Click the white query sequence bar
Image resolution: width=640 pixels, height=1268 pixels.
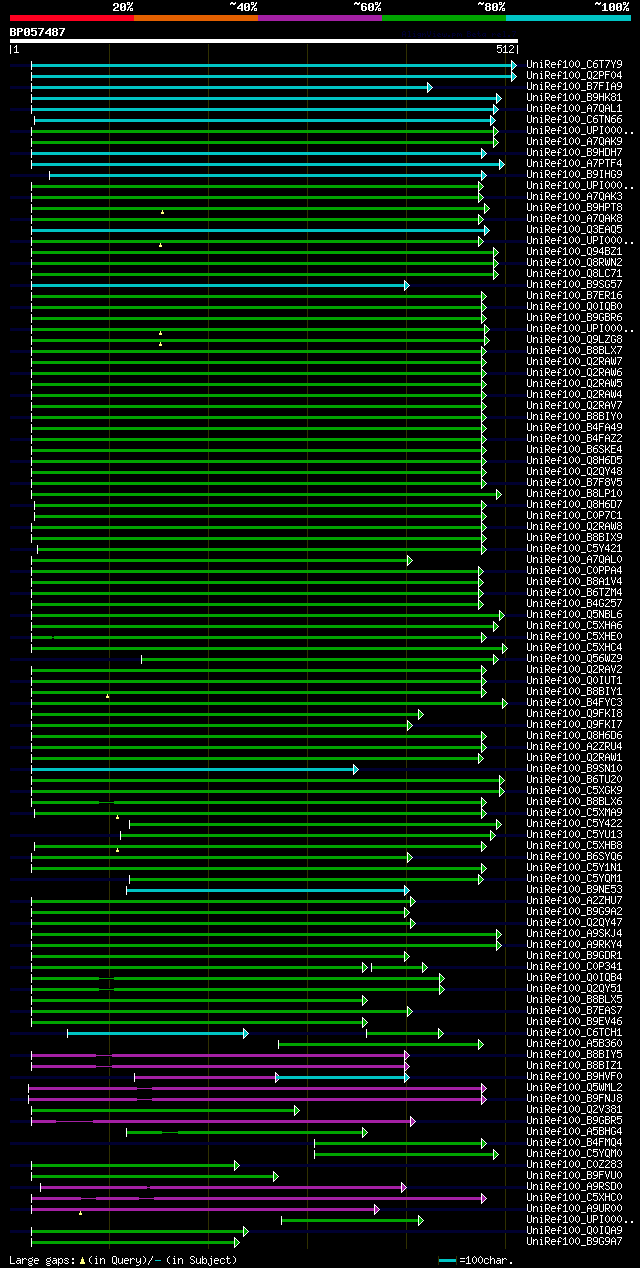(x=264, y=41)
